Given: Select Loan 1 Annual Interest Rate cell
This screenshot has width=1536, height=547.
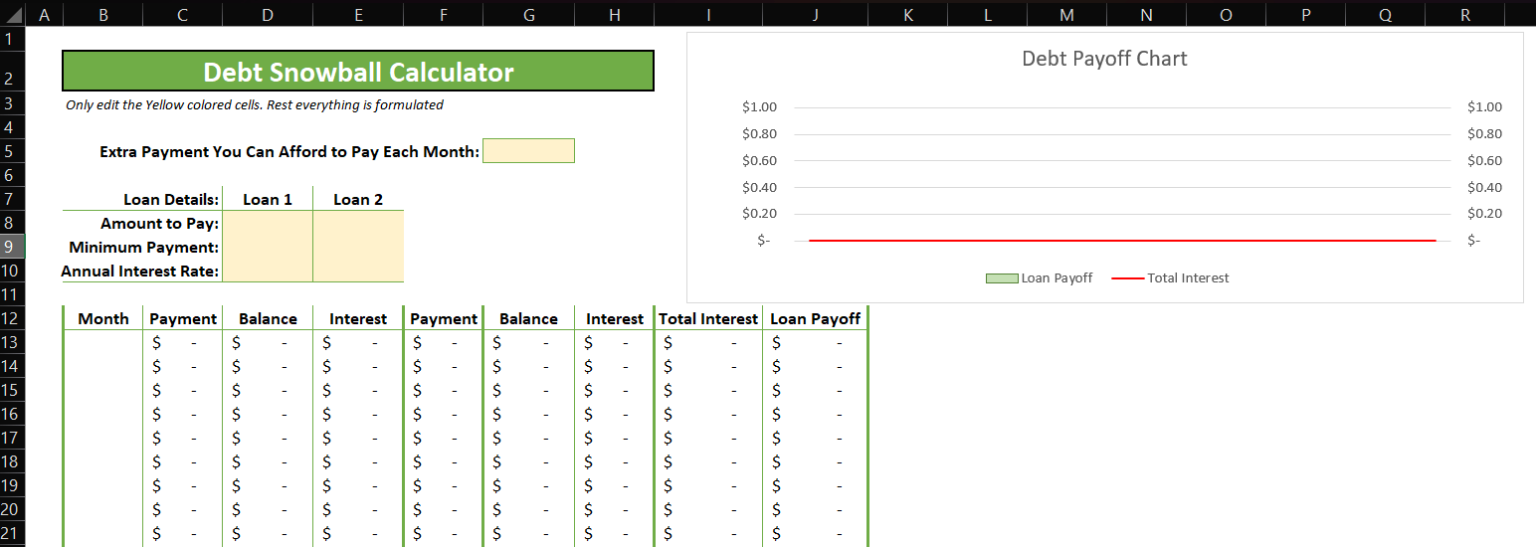Looking at the screenshot, I should [267, 270].
